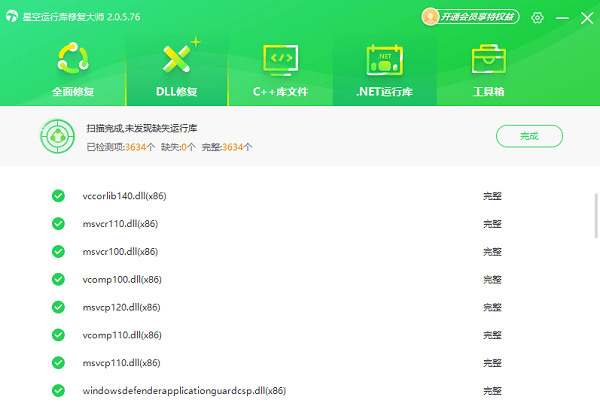Click 完整 status of vcomp100.dll row
Screen dimensions: 600x412
[492, 280]
